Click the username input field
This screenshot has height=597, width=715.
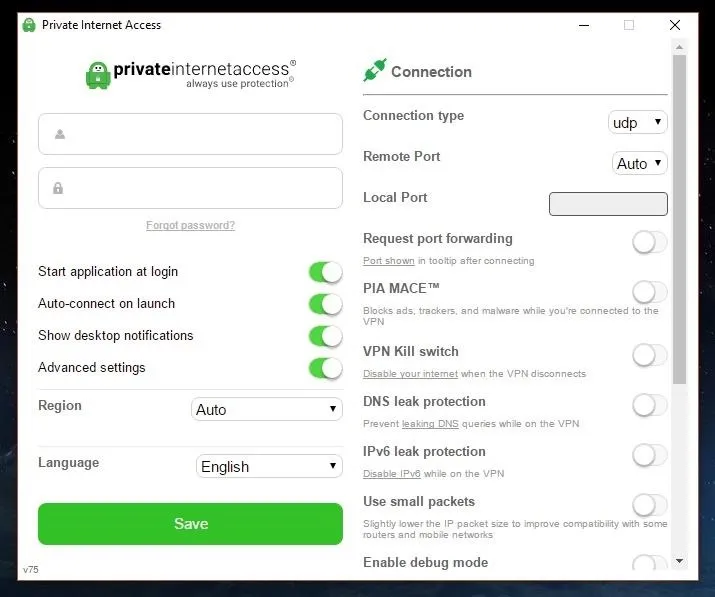(x=190, y=134)
